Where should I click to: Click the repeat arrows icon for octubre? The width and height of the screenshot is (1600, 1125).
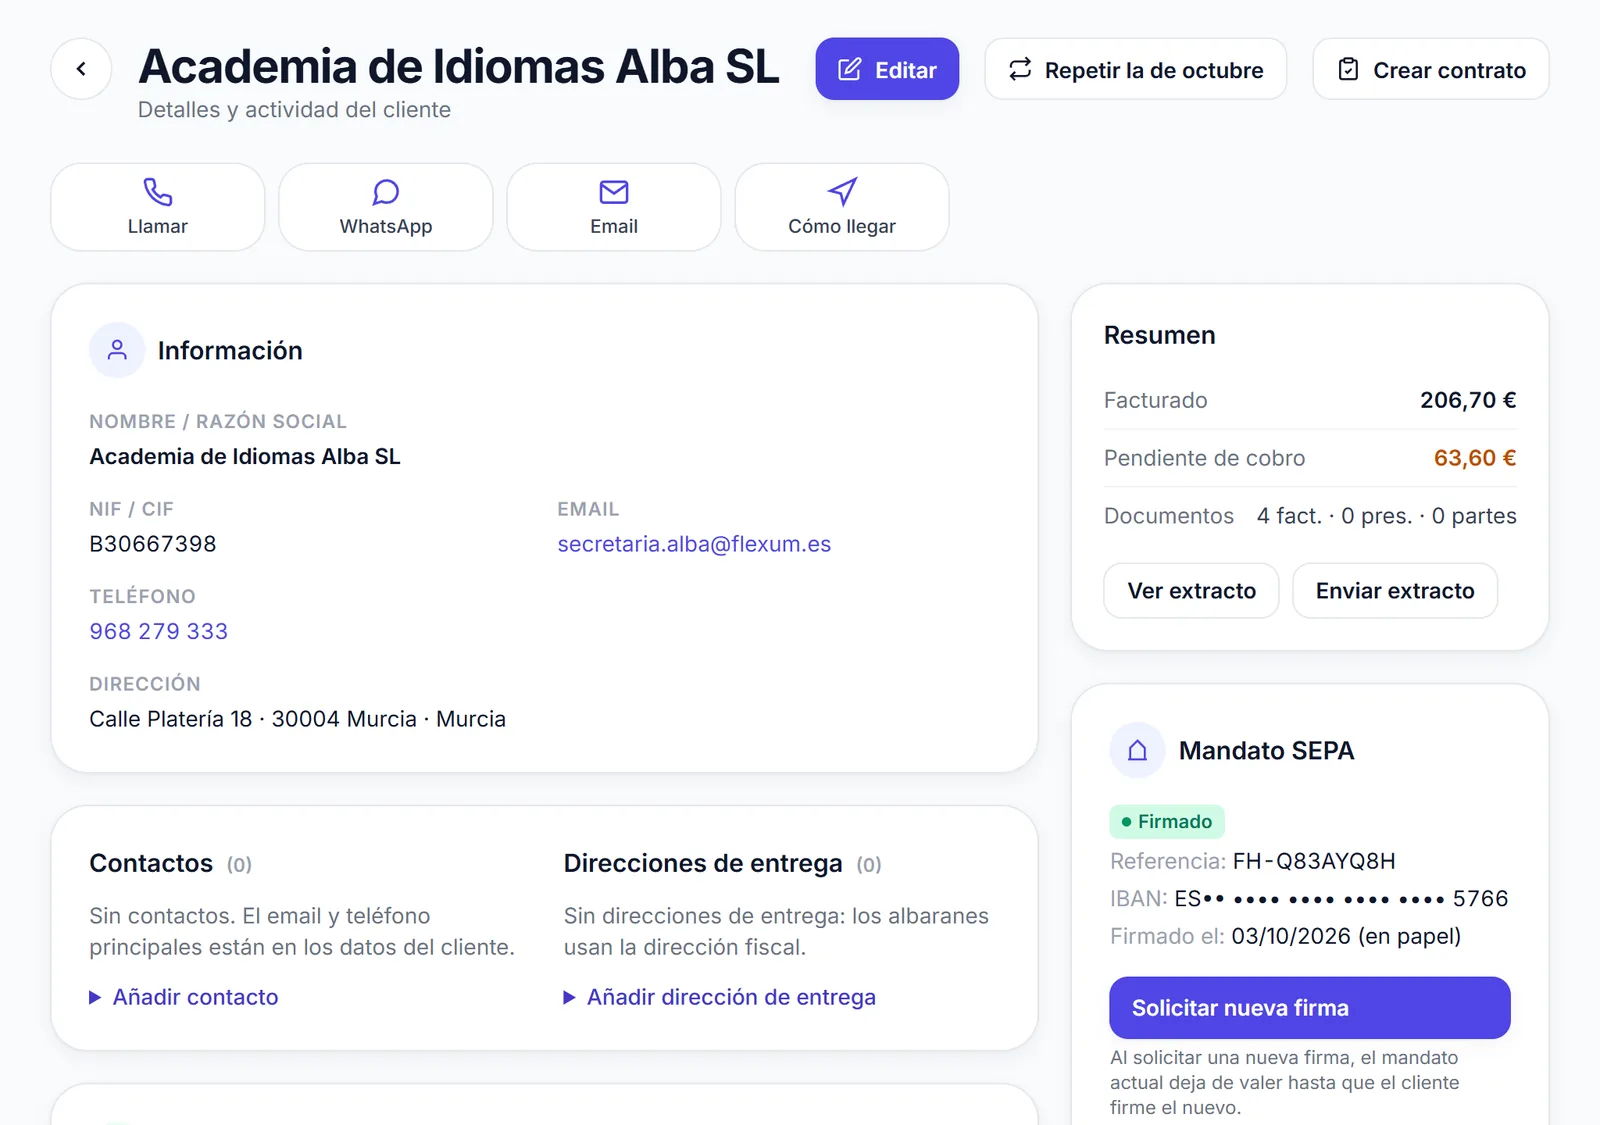click(x=1020, y=69)
